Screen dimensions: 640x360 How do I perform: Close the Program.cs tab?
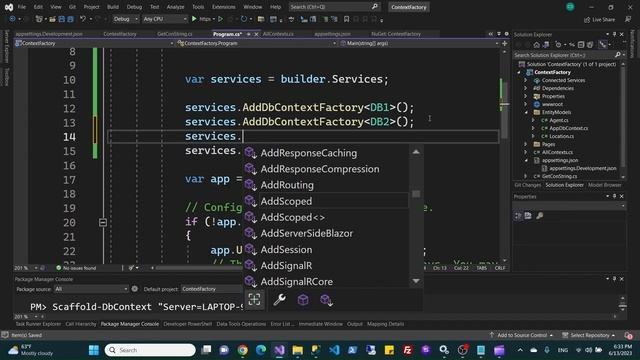[x=256, y=34]
